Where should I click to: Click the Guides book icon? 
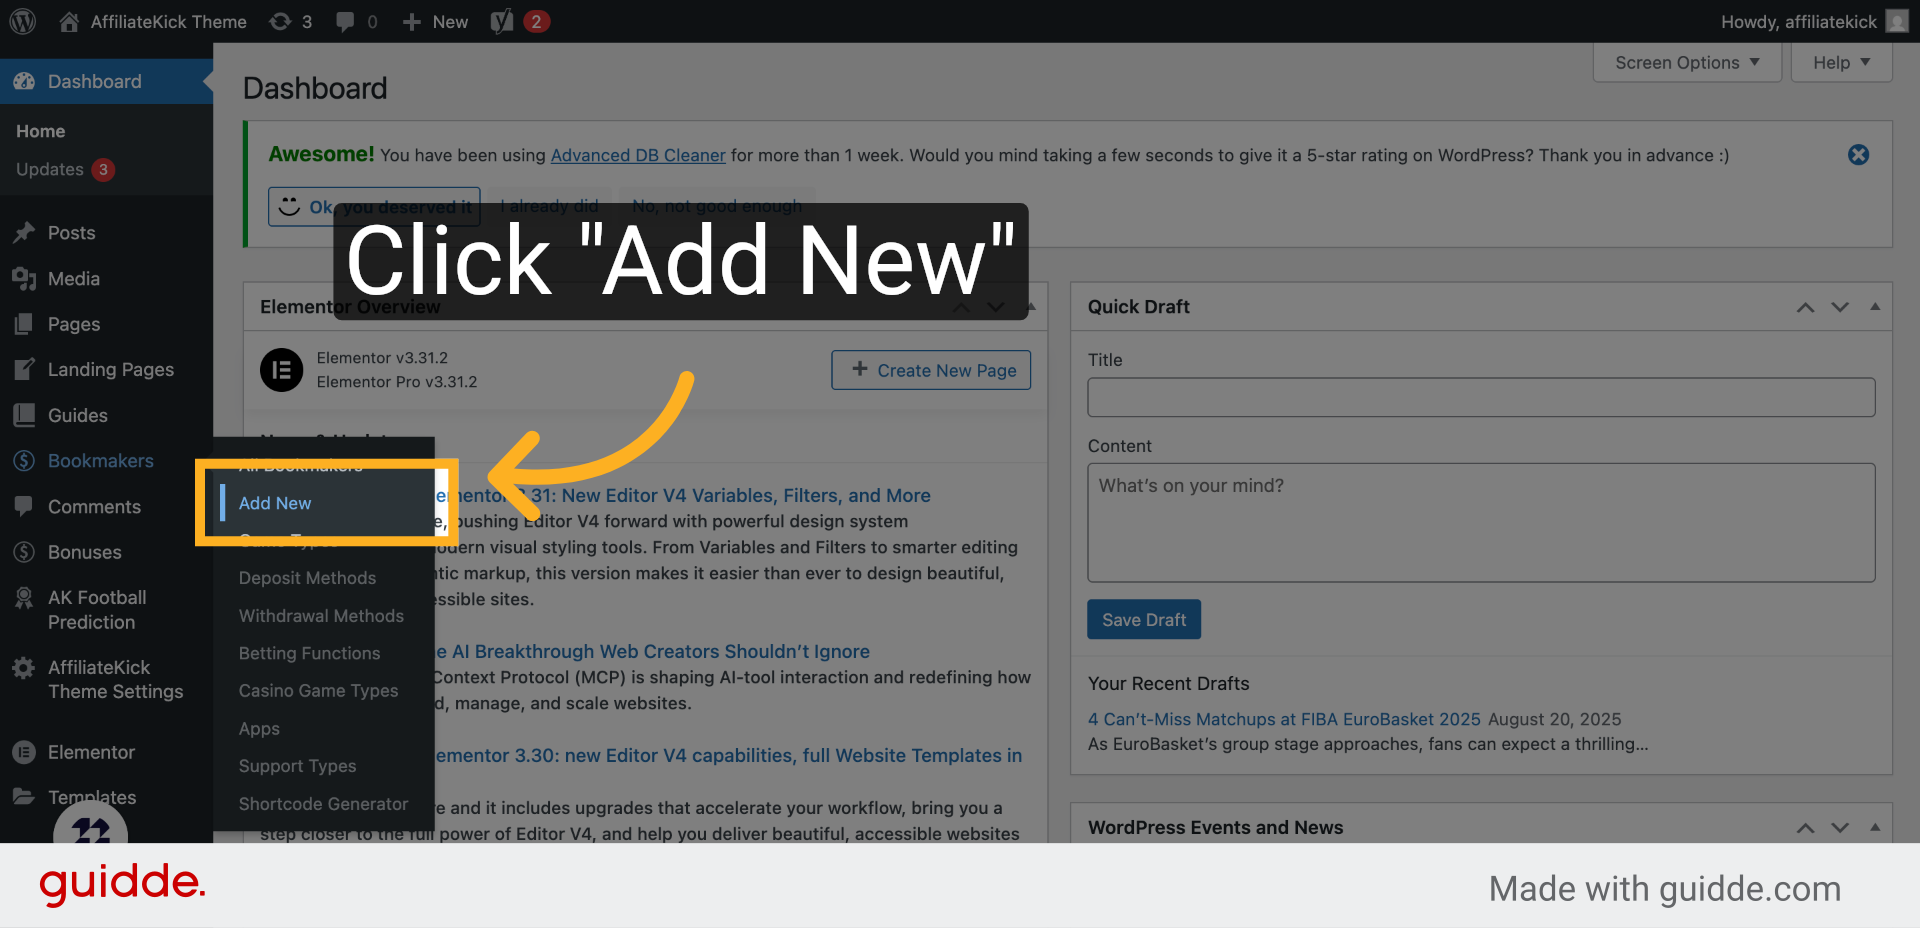24,415
